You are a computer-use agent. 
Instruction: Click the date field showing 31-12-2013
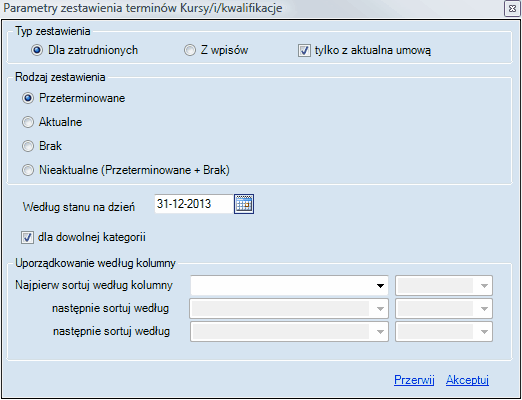(x=194, y=204)
